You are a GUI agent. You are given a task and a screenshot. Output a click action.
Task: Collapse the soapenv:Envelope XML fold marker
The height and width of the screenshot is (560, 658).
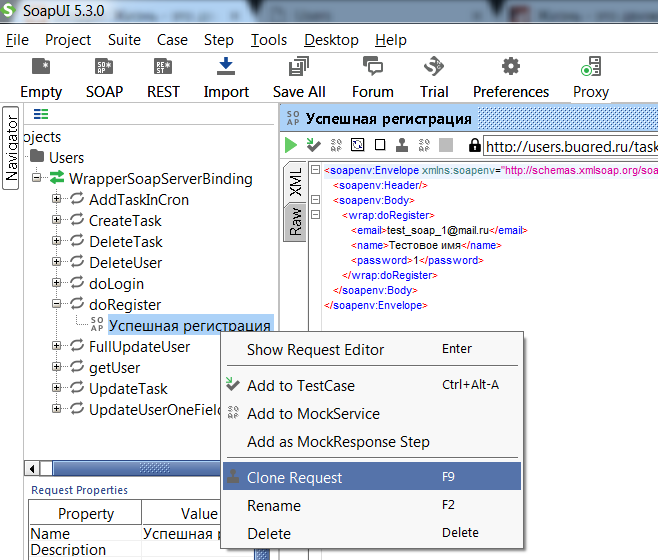pyautogui.click(x=315, y=170)
